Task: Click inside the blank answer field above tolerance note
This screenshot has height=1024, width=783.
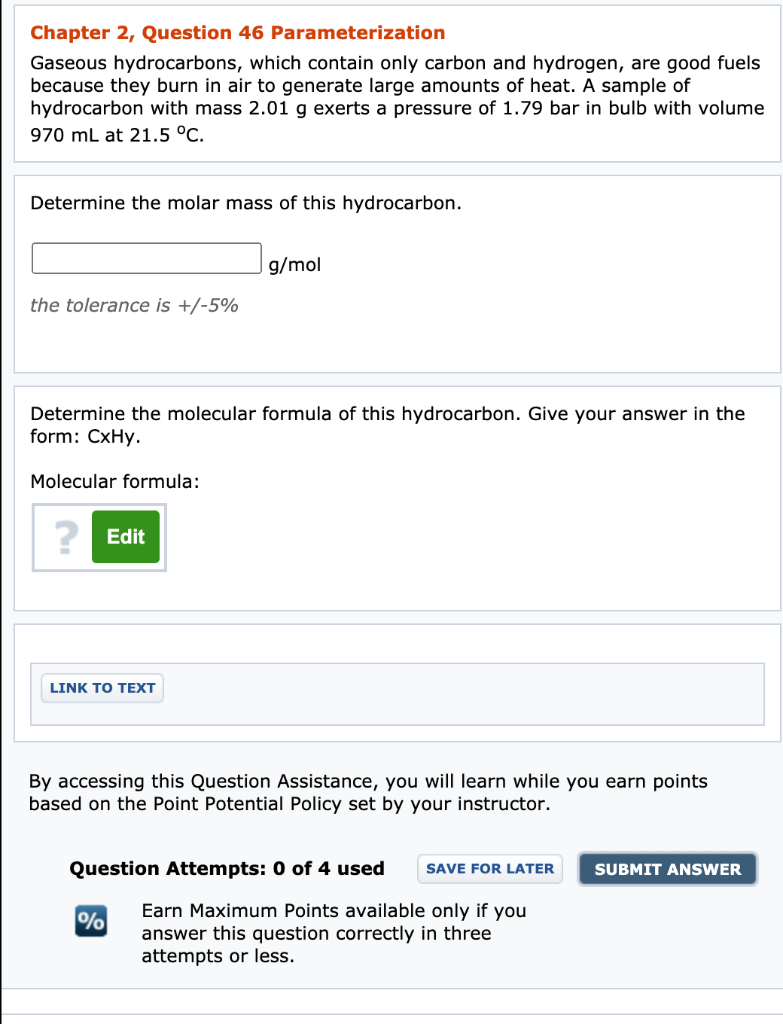Action: click(x=146, y=258)
